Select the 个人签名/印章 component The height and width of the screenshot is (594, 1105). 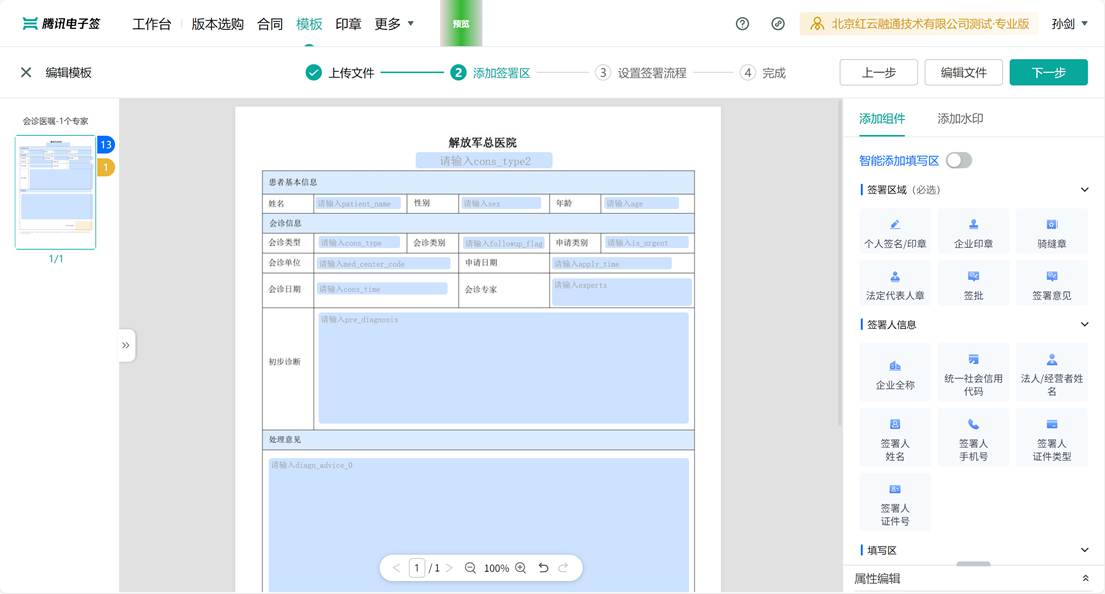pyautogui.click(x=895, y=232)
